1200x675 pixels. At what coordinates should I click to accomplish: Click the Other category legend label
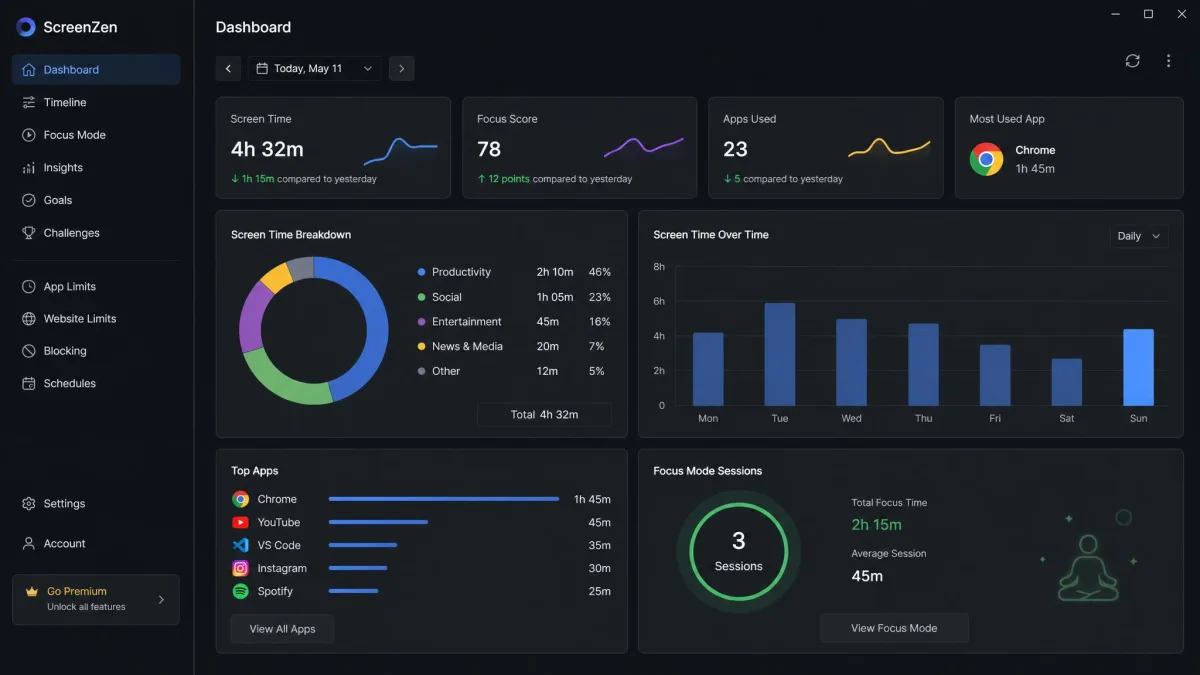(446, 371)
